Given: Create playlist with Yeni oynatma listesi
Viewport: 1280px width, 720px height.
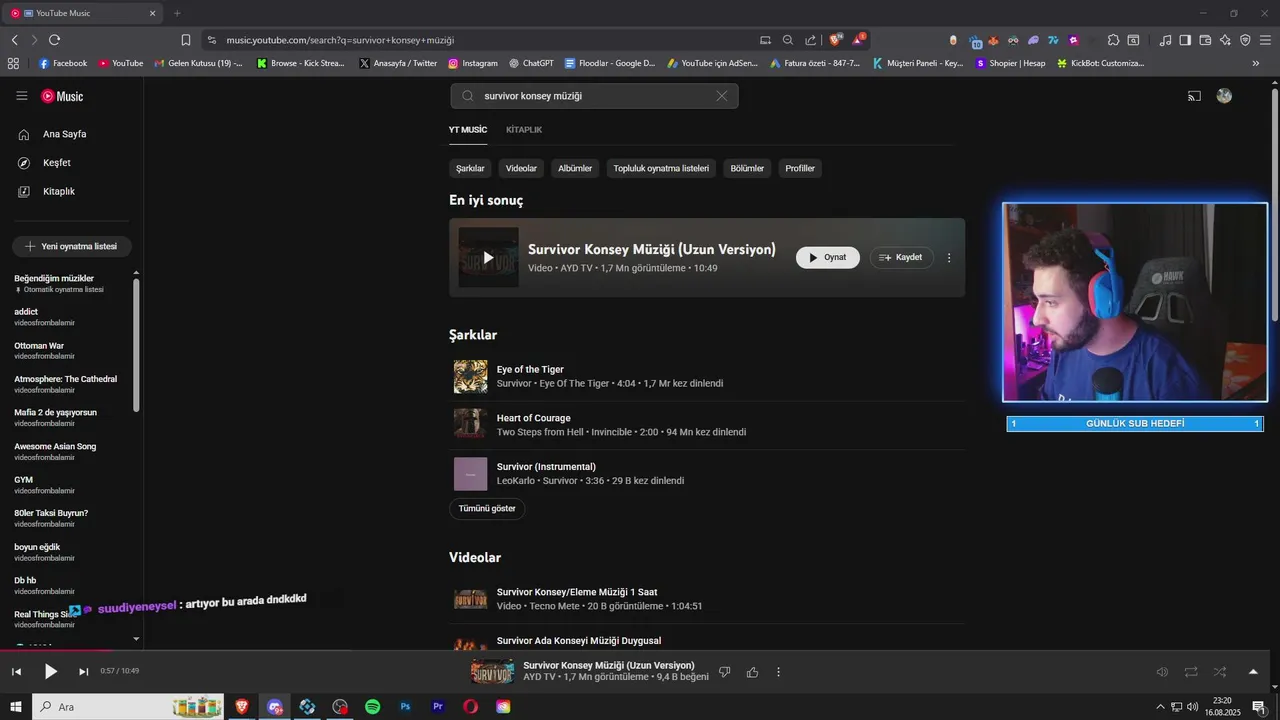Looking at the screenshot, I should [72, 246].
